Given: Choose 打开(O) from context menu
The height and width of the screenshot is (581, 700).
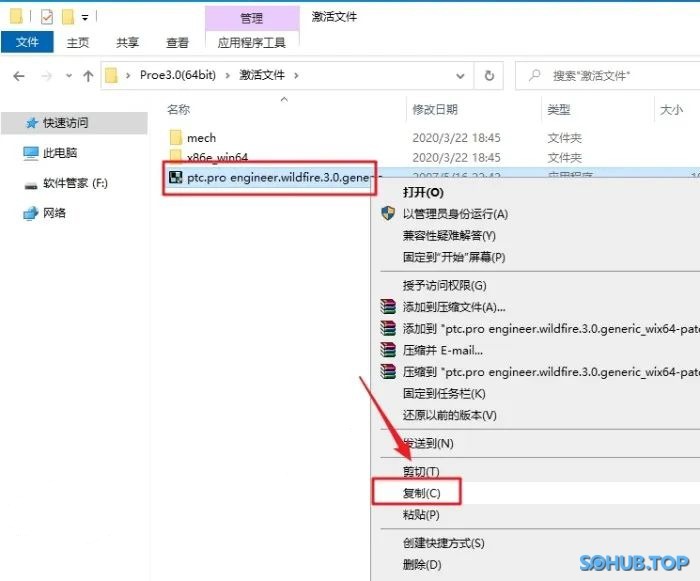Looking at the screenshot, I should pyautogui.click(x=423, y=192).
